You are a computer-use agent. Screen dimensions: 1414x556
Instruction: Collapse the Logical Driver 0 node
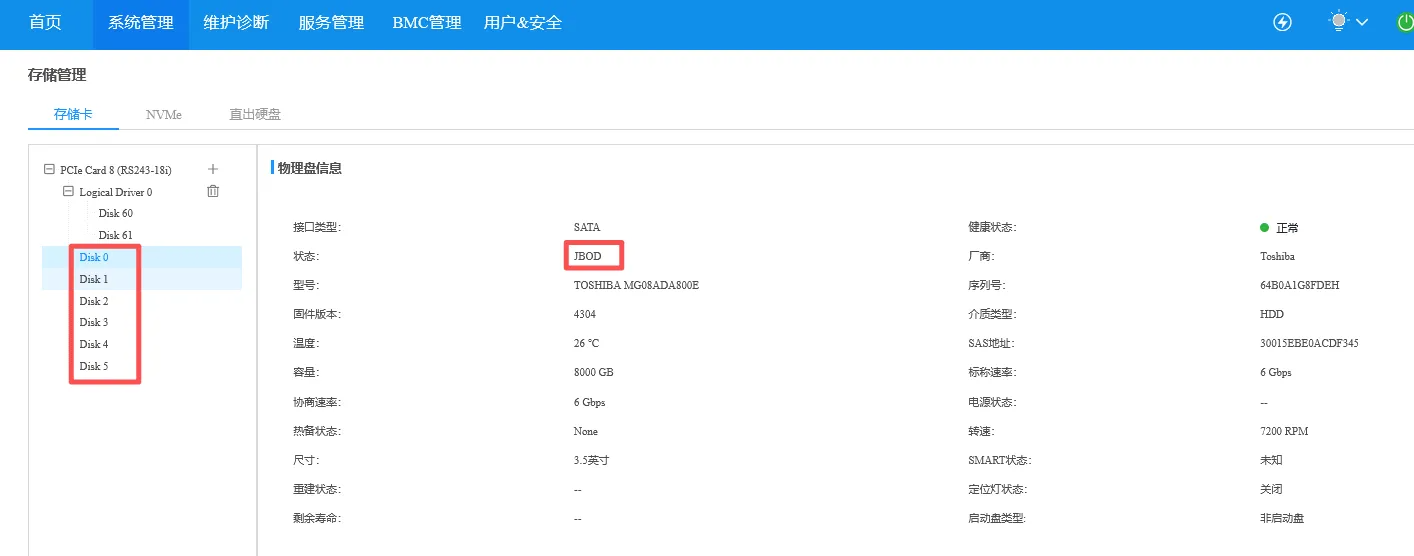[x=68, y=191]
